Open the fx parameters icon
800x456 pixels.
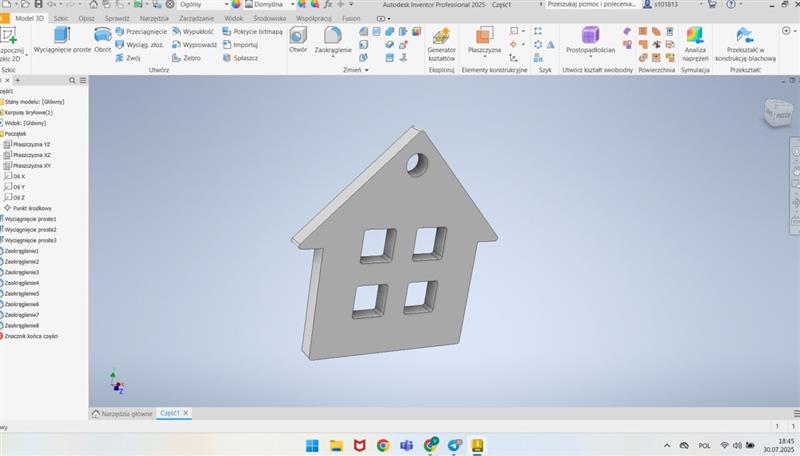pos(328,5)
